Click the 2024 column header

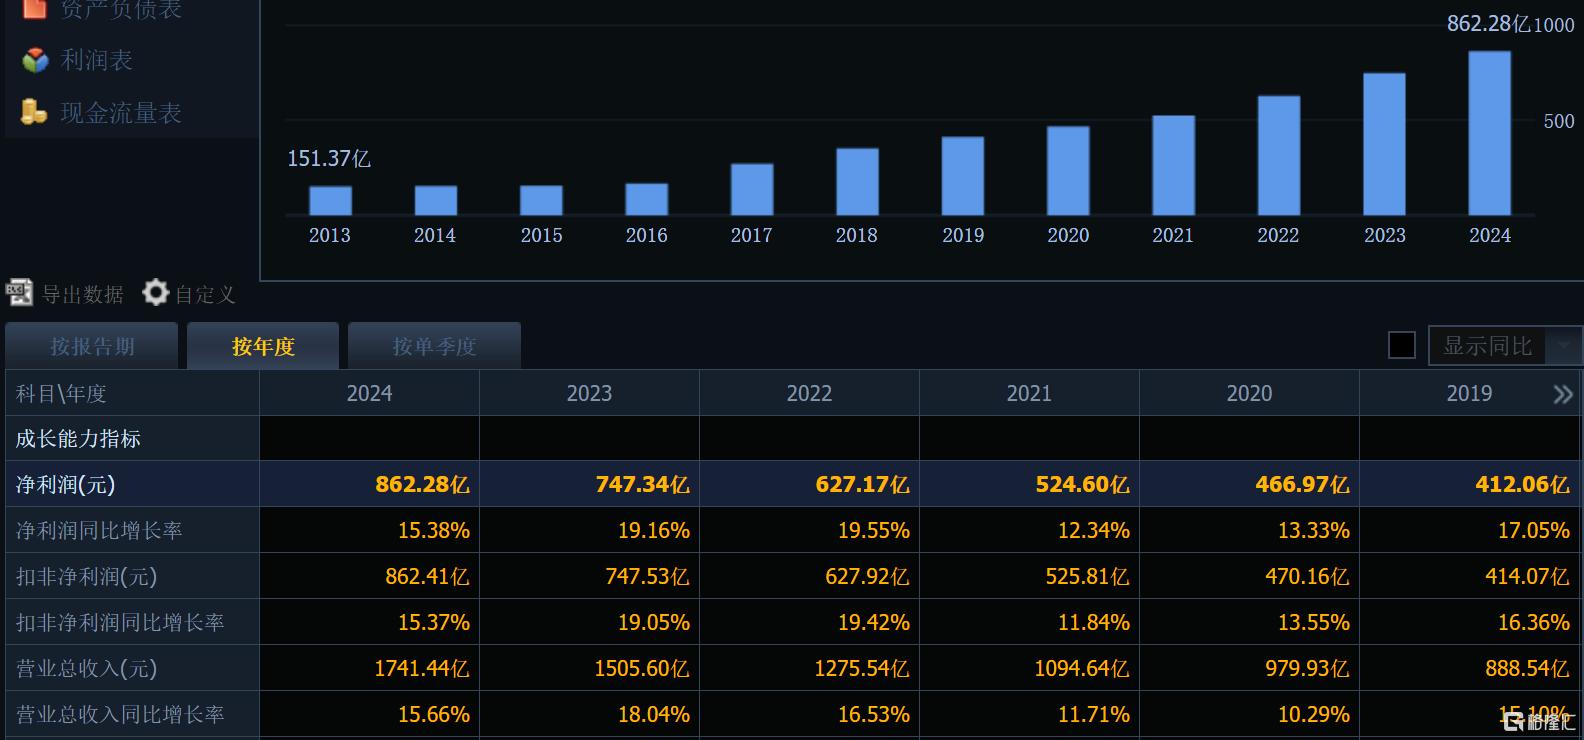click(369, 394)
